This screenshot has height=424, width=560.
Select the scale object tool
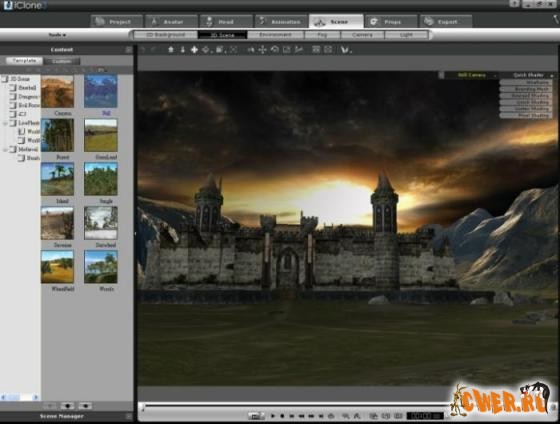286,50
